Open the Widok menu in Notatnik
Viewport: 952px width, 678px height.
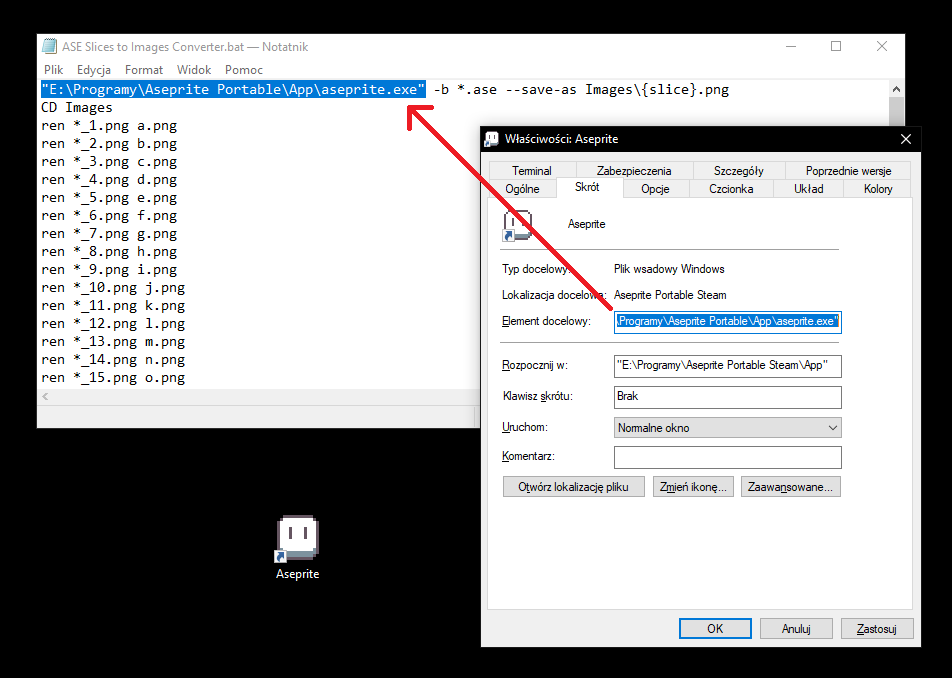[194, 70]
